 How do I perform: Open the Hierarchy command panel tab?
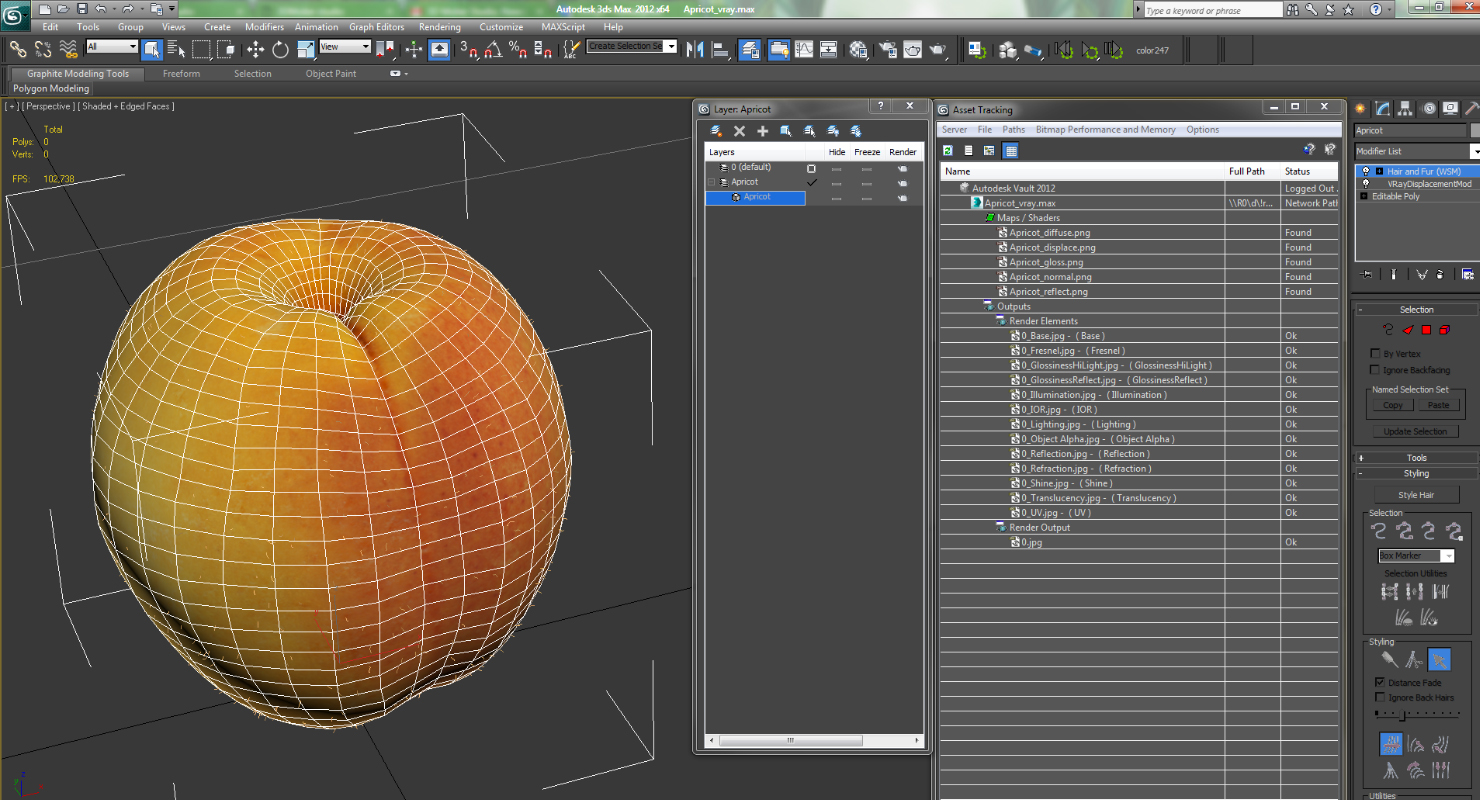pos(1405,109)
